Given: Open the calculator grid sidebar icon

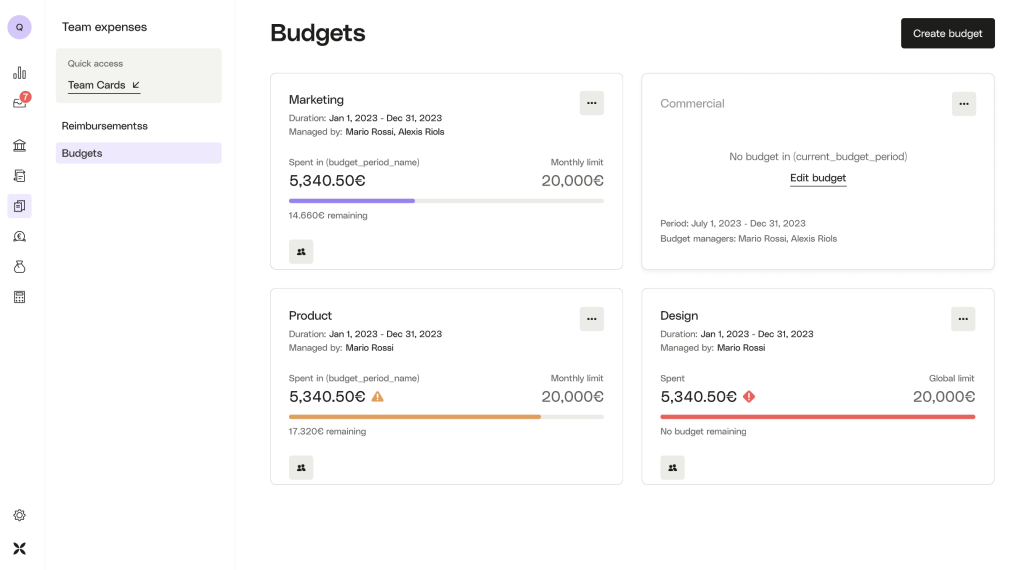Looking at the screenshot, I should (19, 297).
